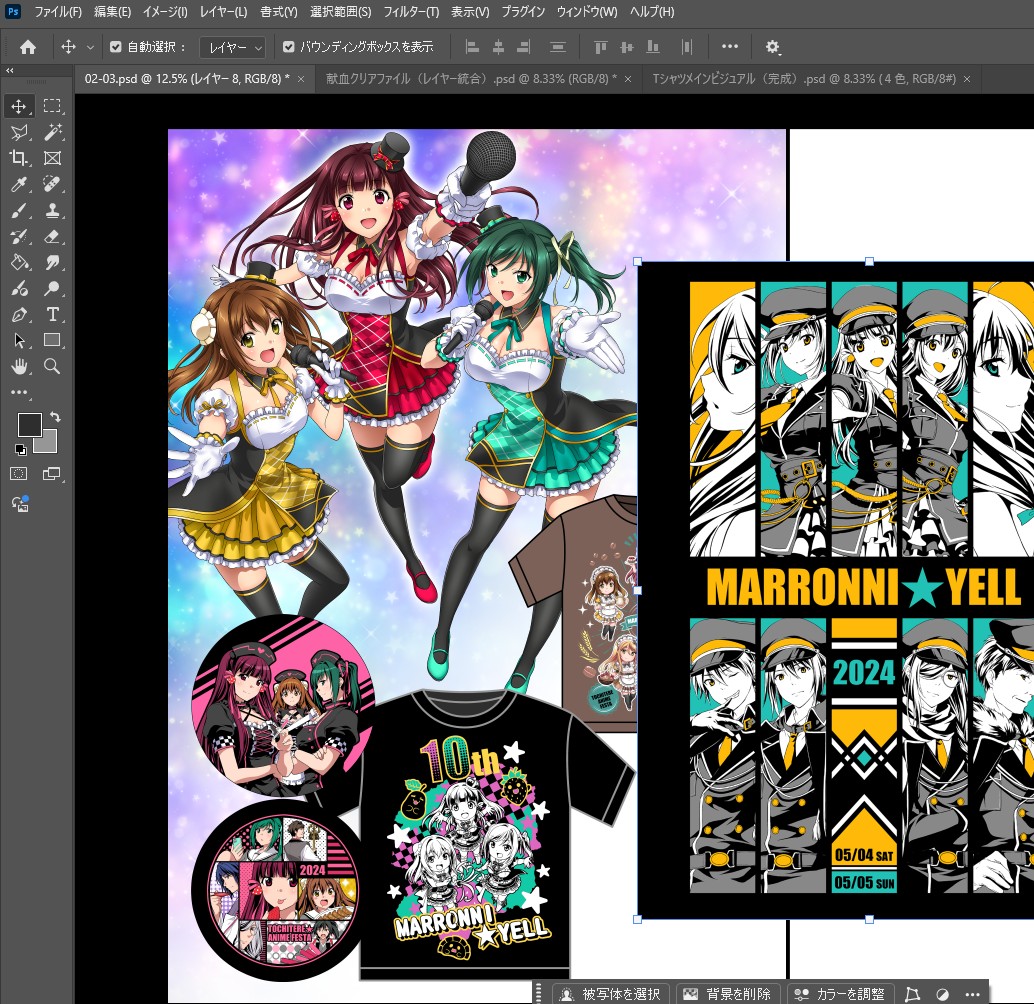Open ウィンドウ(W) menu

click(x=587, y=12)
